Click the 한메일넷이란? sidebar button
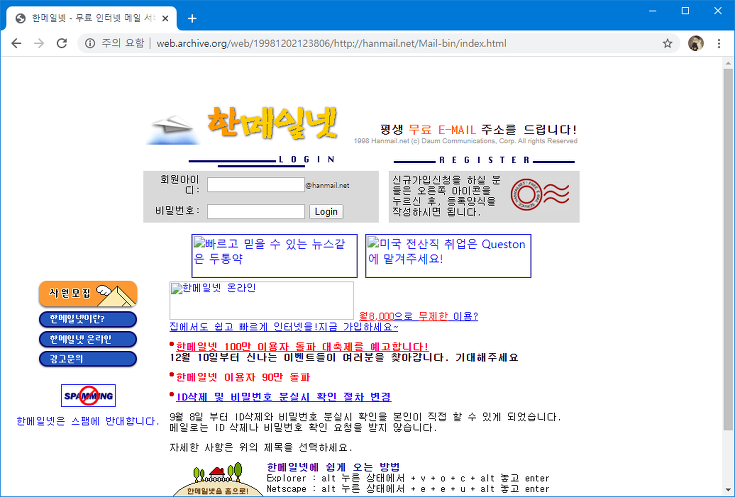Viewport: 735px width, 497px height. point(88,319)
